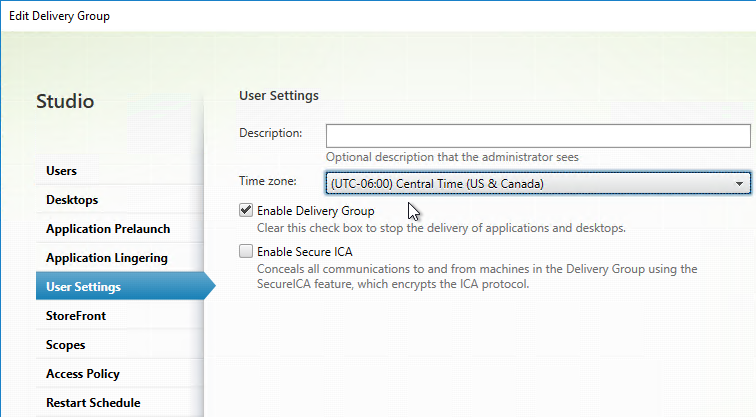Click the Studio heading in sidebar
756x417 pixels.
65,101
